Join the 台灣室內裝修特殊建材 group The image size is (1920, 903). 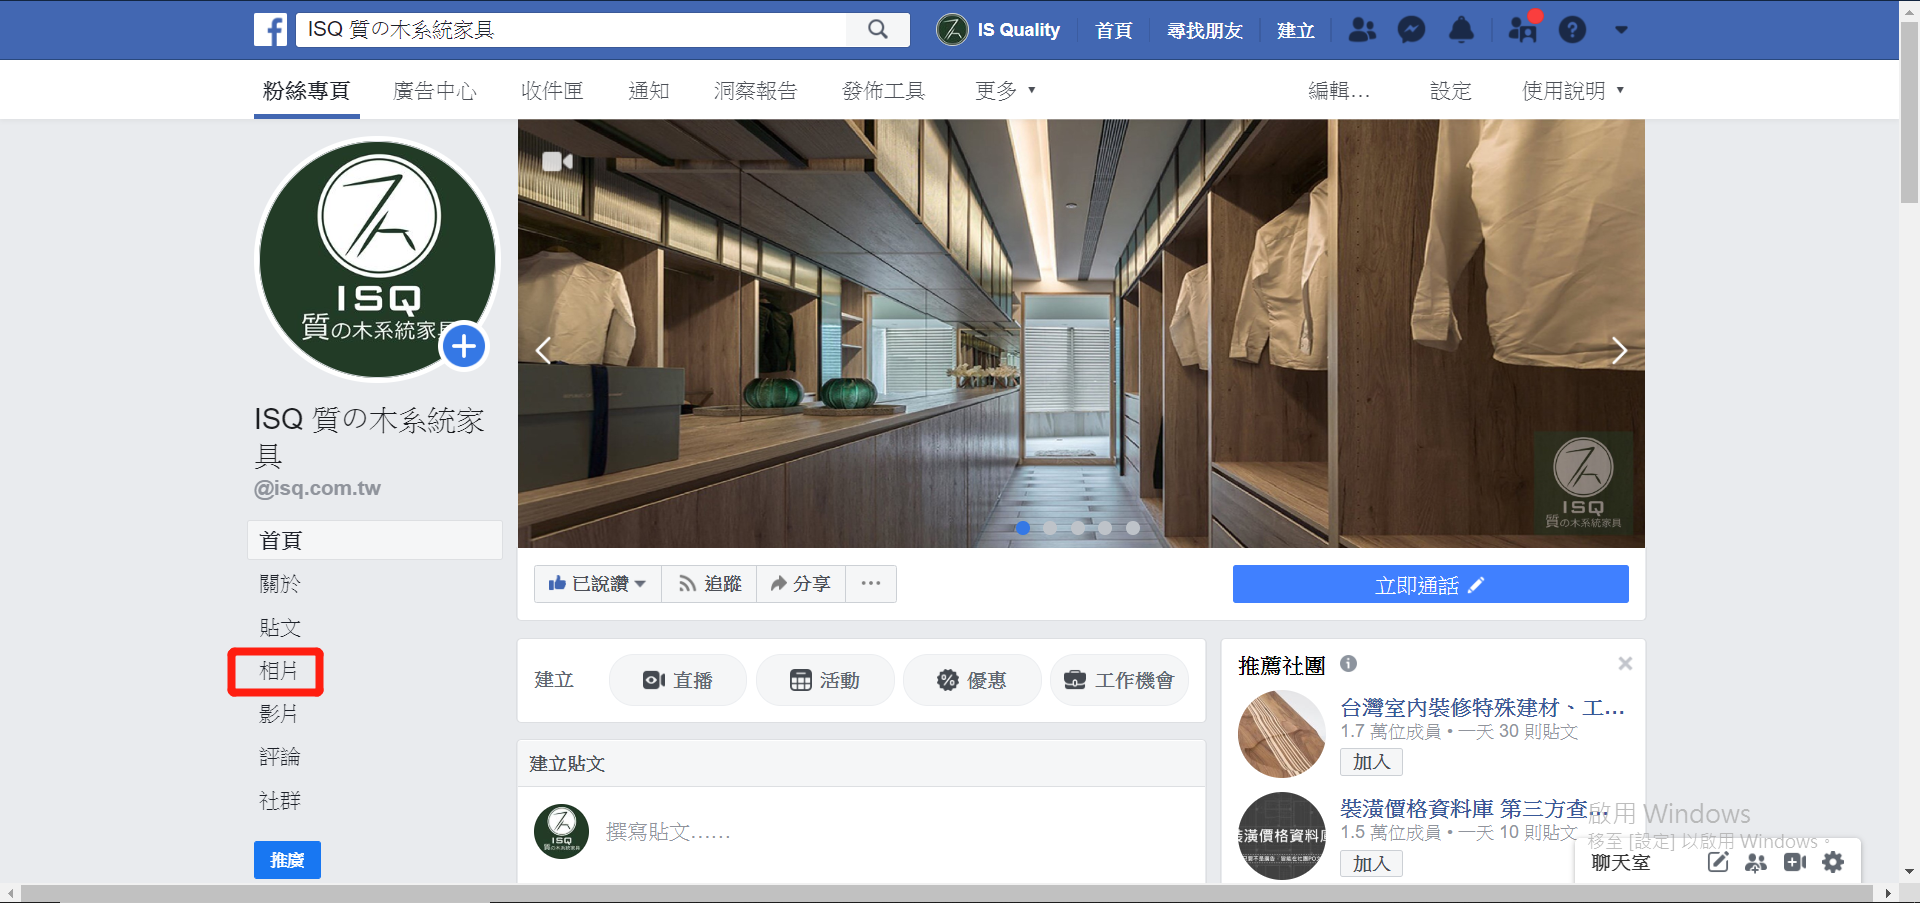[1371, 762]
